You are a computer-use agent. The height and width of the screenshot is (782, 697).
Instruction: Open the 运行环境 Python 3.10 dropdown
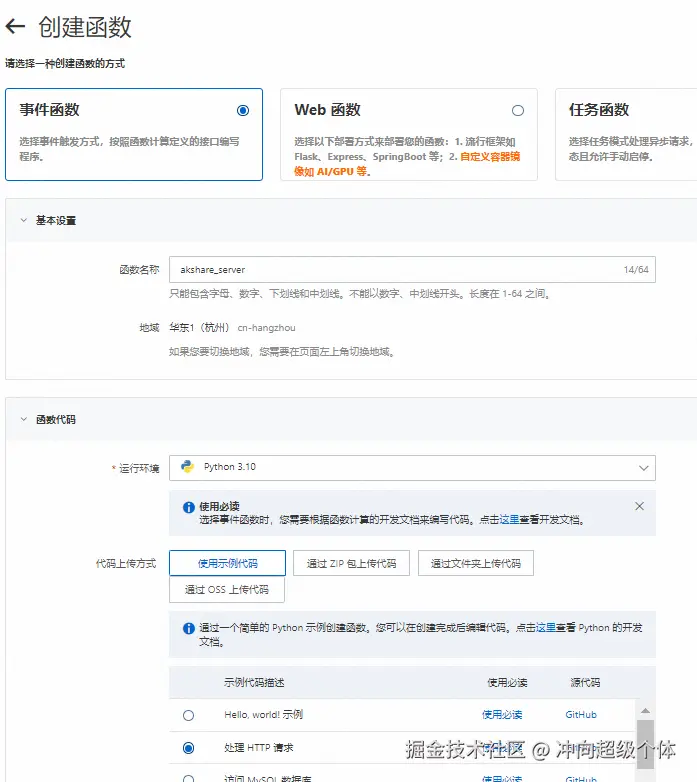pyautogui.click(x=412, y=467)
